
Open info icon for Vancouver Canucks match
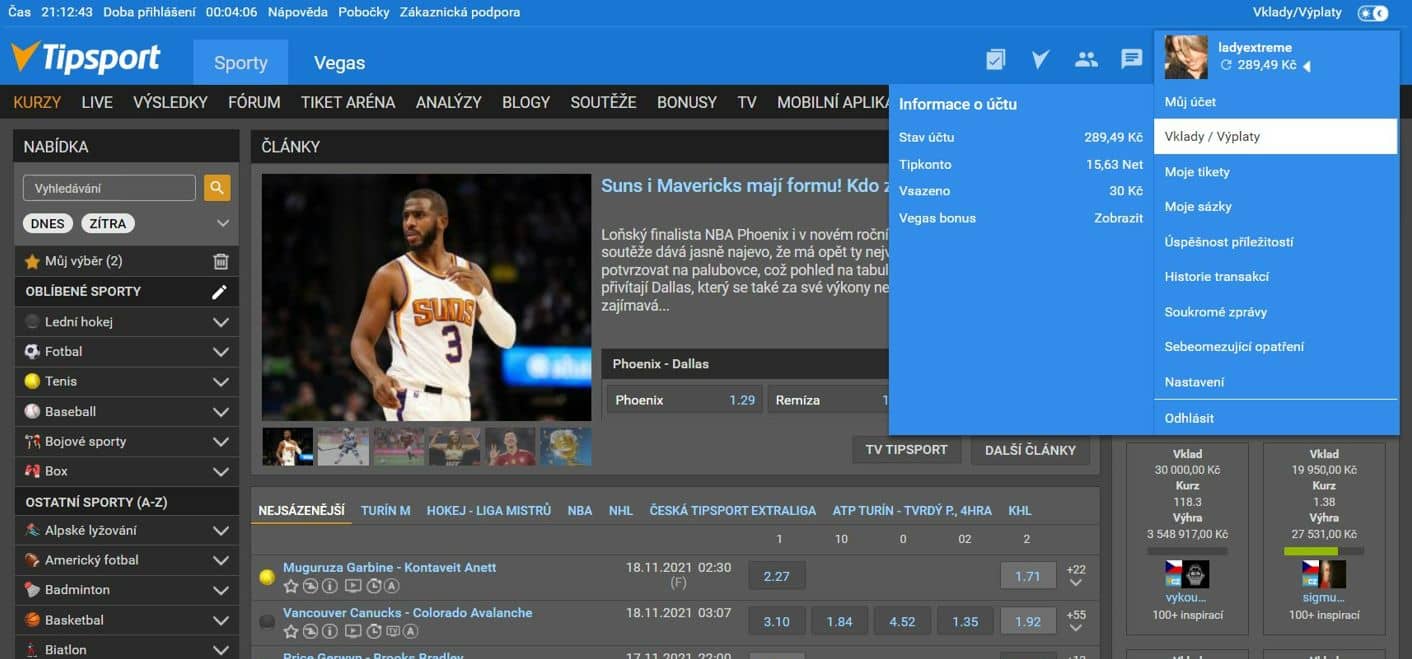pos(331,631)
